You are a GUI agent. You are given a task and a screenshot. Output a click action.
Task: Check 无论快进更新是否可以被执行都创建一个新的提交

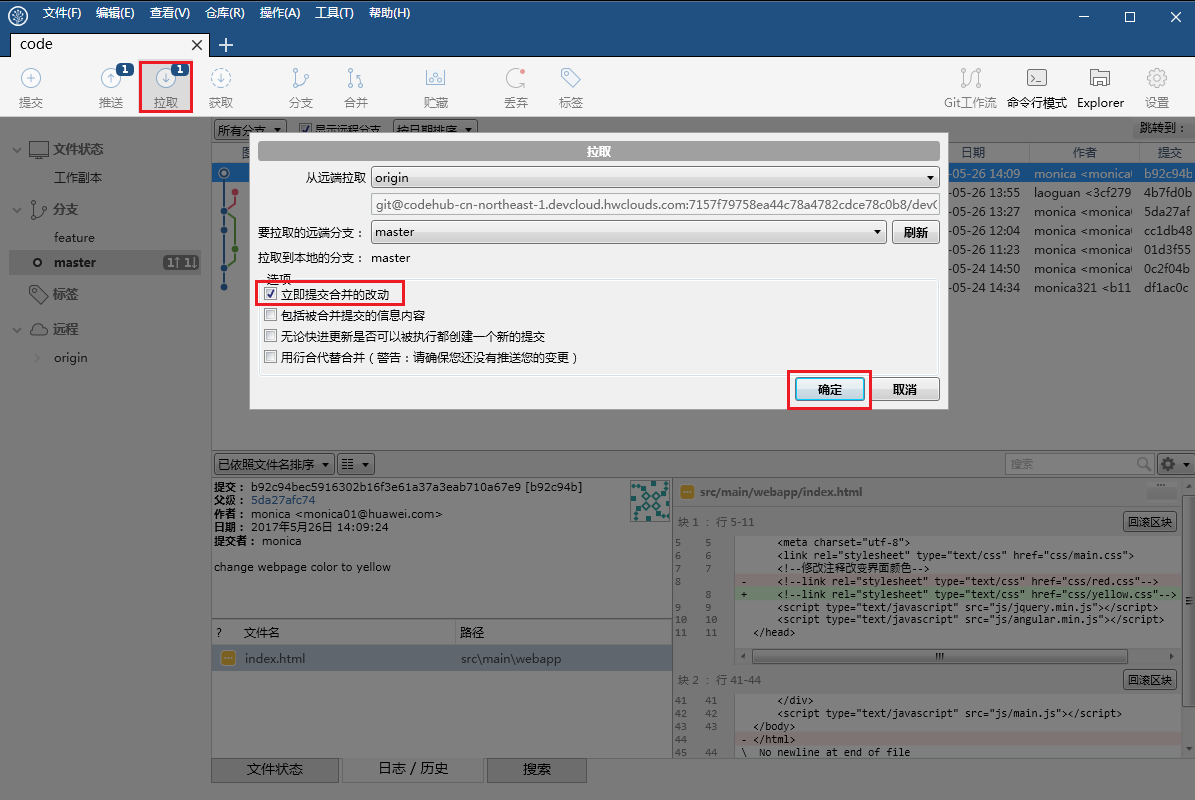[271, 335]
